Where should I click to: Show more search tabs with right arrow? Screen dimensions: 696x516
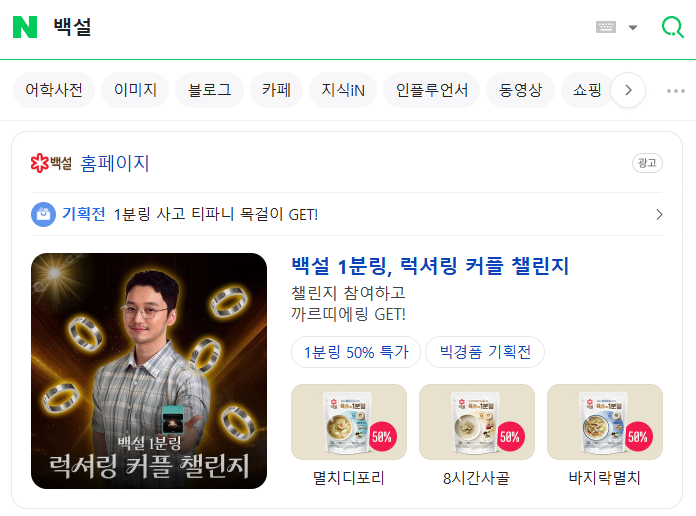[628, 90]
